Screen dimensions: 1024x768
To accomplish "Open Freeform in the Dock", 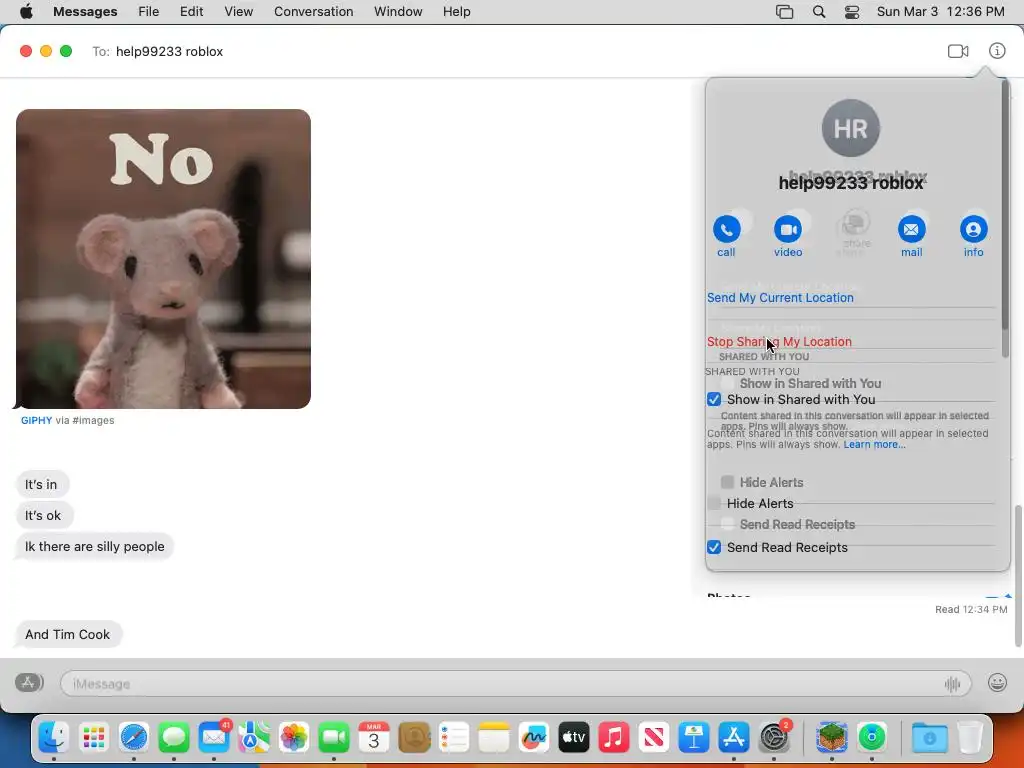I will pyautogui.click(x=534, y=738).
